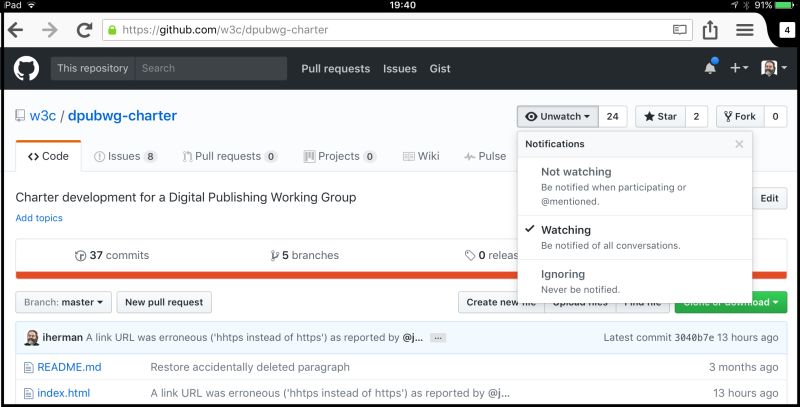800x407 pixels.
Task: Open the 0 releases link
Action: pyautogui.click(x=491, y=255)
